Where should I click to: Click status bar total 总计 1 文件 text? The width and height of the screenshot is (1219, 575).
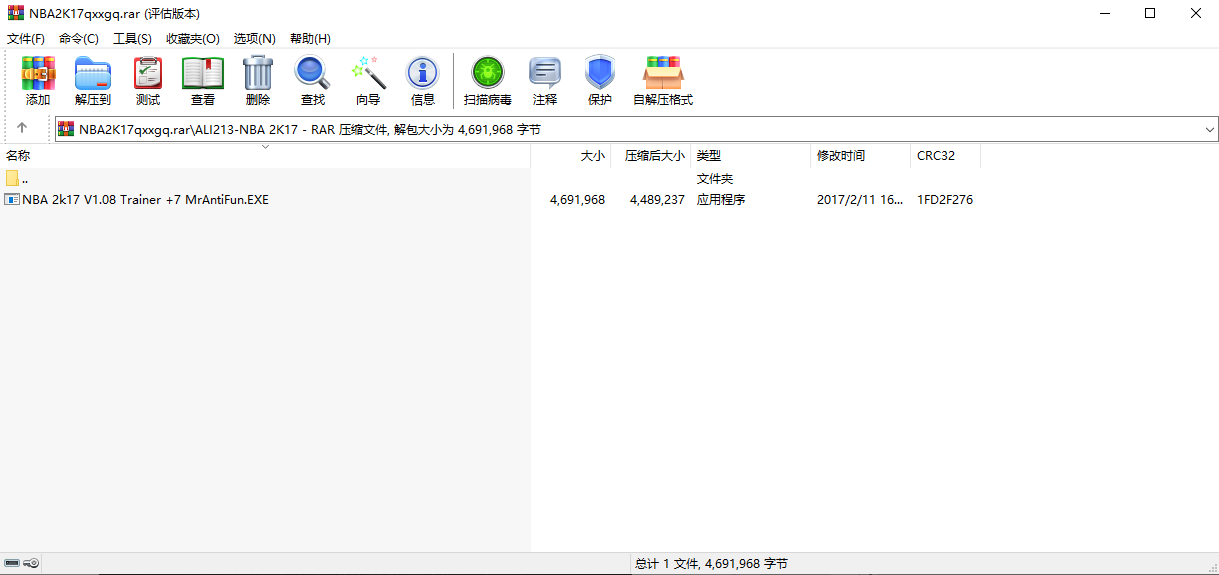click(x=711, y=564)
